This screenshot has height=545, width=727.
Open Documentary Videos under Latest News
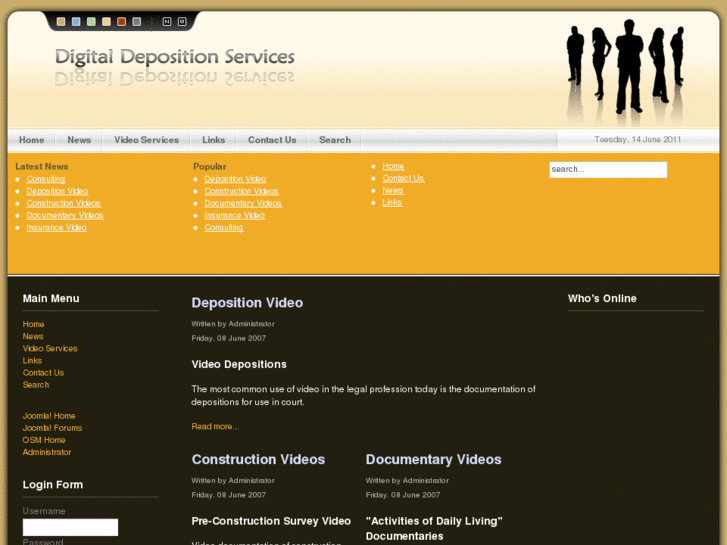coord(65,215)
